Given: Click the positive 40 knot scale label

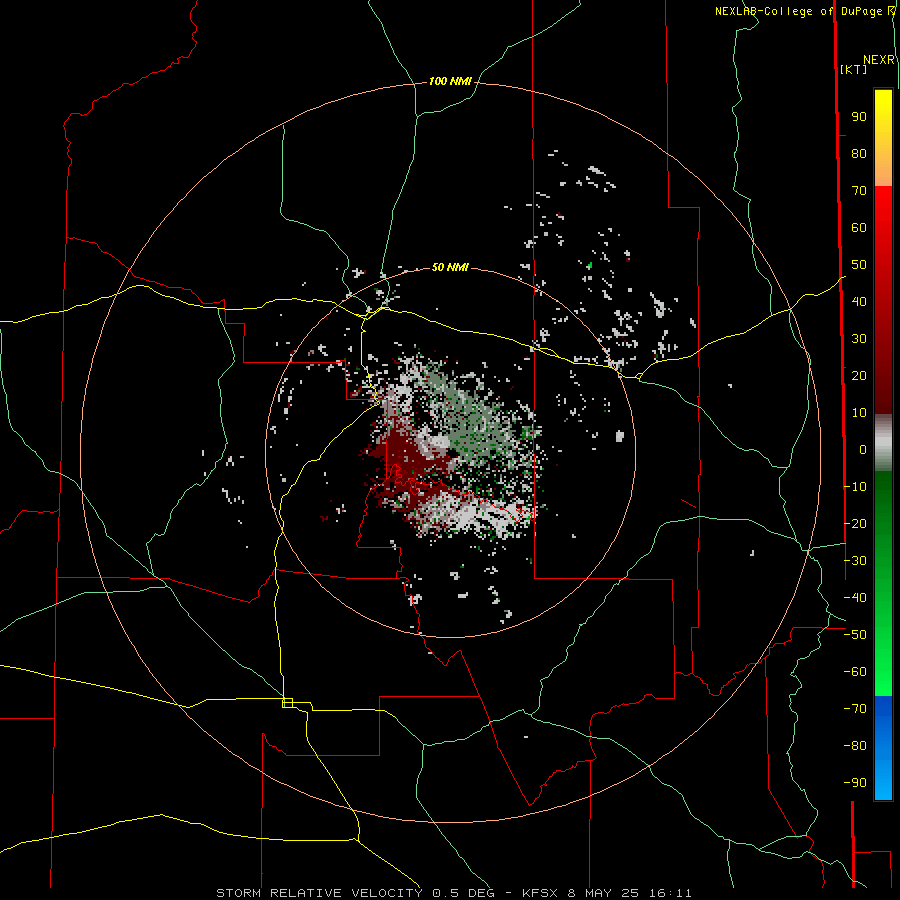Looking at the screenshot, I should pos(859,301).
